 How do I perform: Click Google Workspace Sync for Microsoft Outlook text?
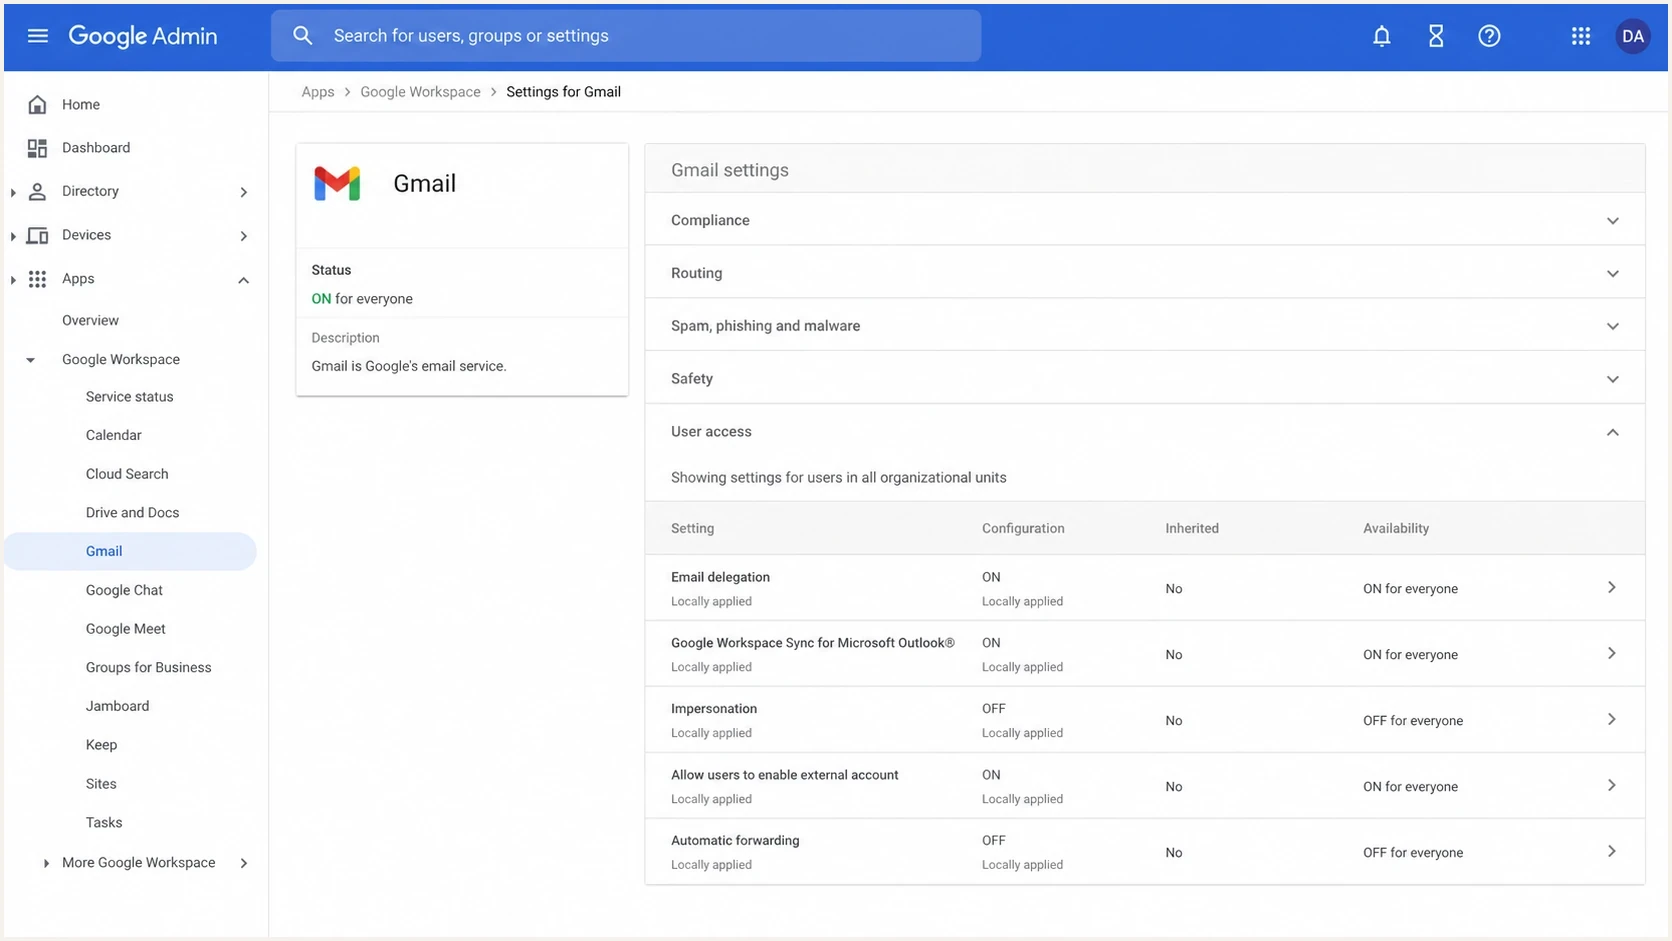(x=813, y=643)
